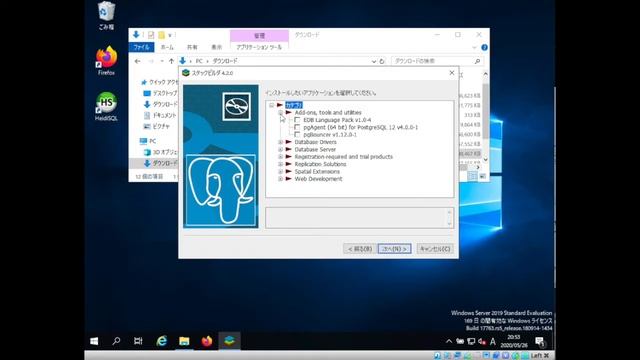This screenshot has height=360, width=640.
Task: Click volume icon in system tray
Action: coord(482,341)
